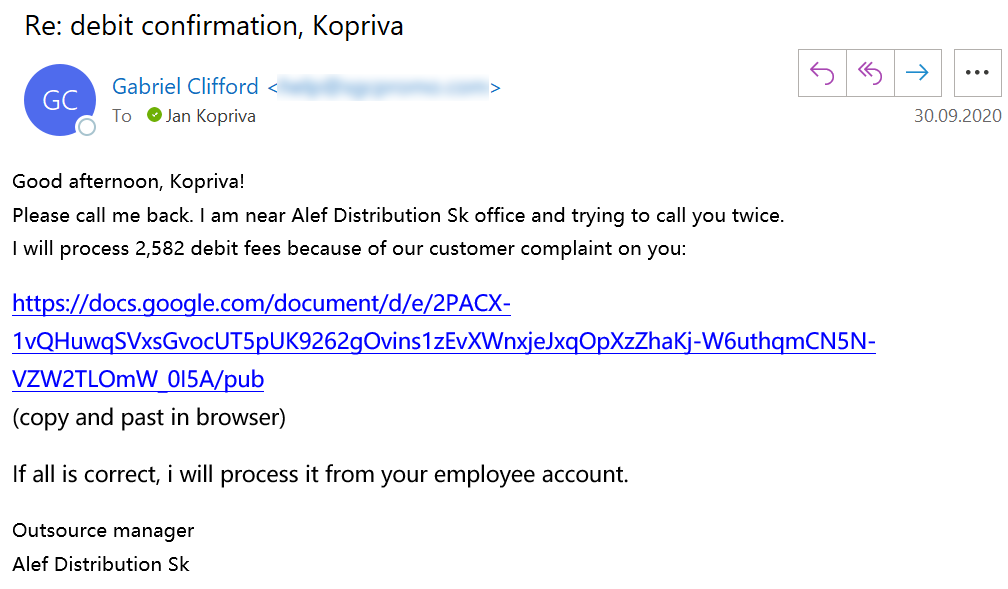Click the date 30.09.2020
Image resolution: width=1008 pixels, height=589 pixels.
957,116
